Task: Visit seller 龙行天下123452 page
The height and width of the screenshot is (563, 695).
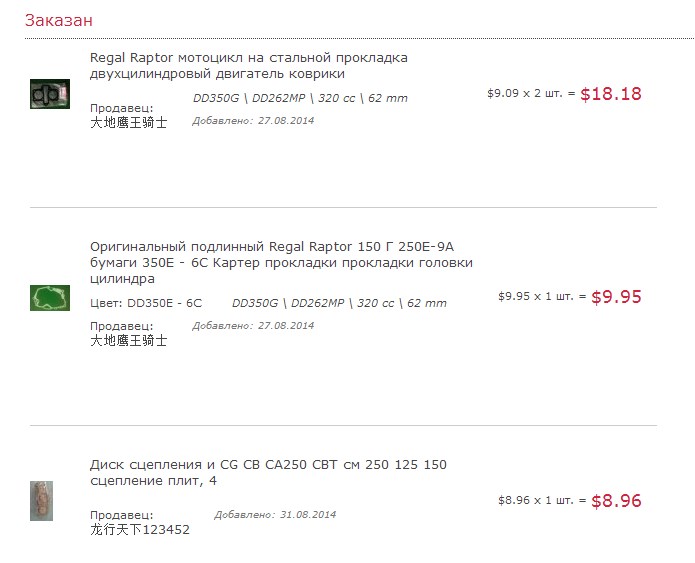Action: click(x=140, y=529)
